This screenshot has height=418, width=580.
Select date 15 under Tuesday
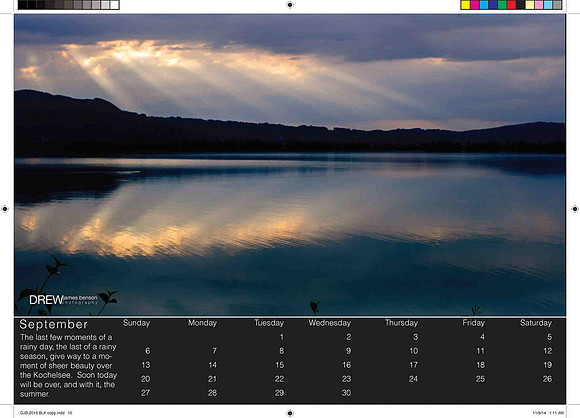pyautogui.click(x=280, y=365)
